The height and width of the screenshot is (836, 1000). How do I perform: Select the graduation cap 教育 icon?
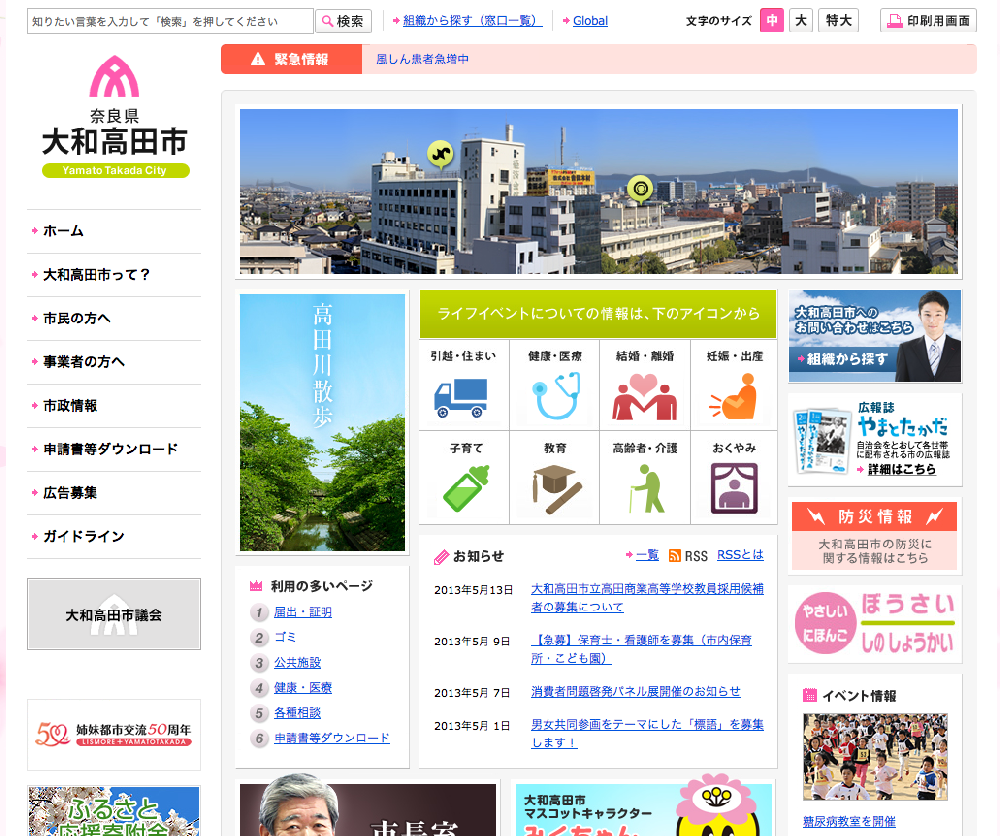coord(555,487)
